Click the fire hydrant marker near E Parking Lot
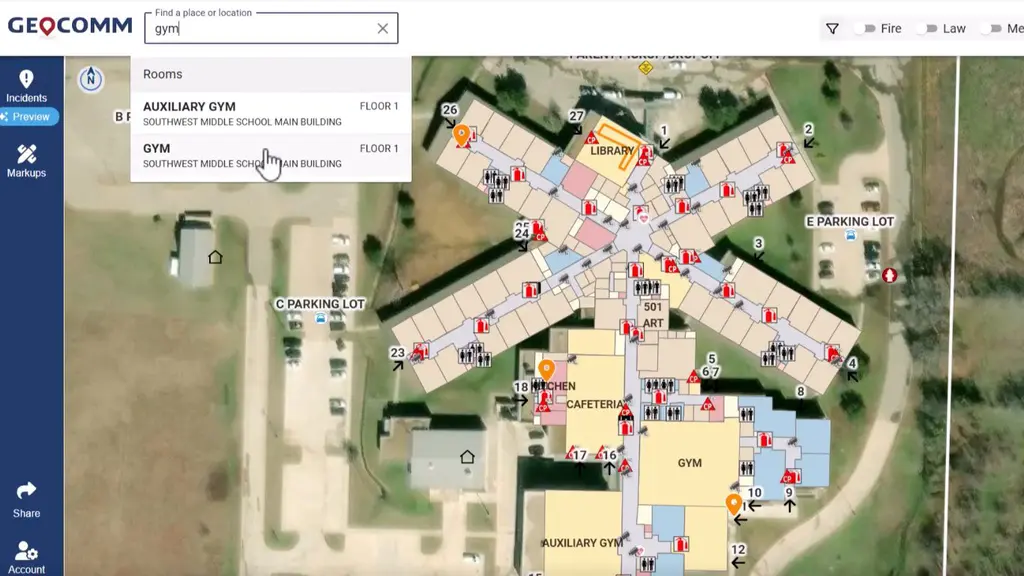Screen dimensions: 1024x576 889,275
